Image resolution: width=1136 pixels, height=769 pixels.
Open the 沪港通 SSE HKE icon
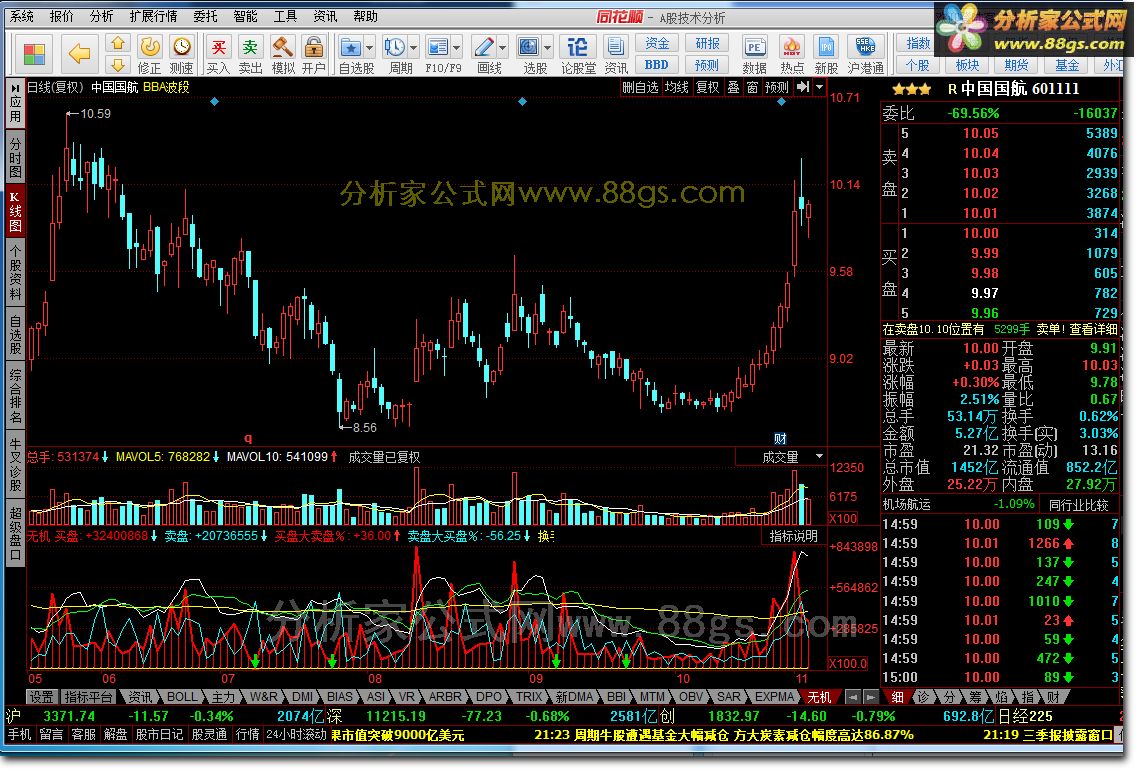coord(865,48)
